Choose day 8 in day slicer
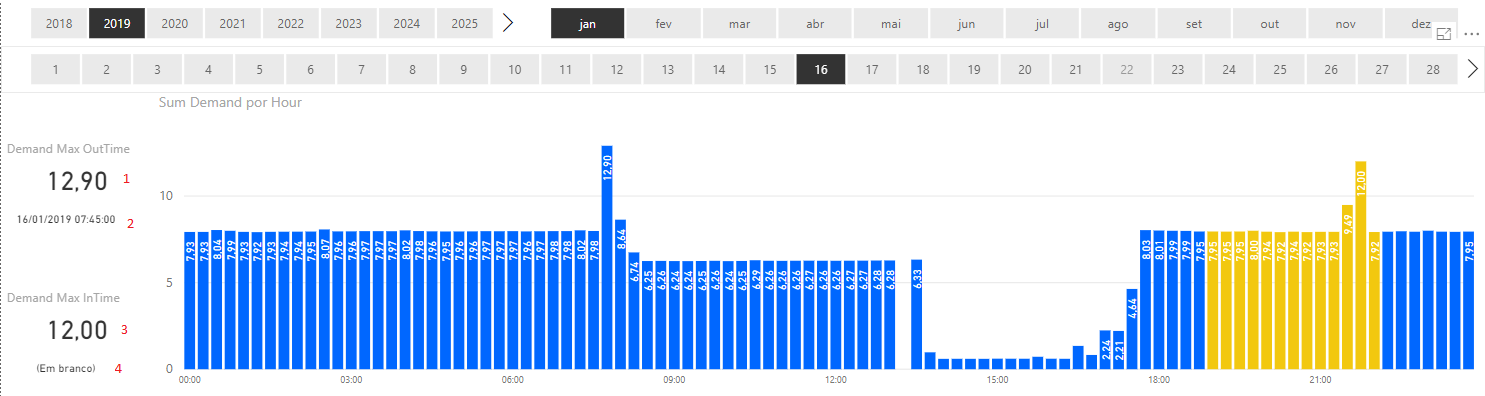The width and height of the screenshot is (1485, 396). coord(412,69)
